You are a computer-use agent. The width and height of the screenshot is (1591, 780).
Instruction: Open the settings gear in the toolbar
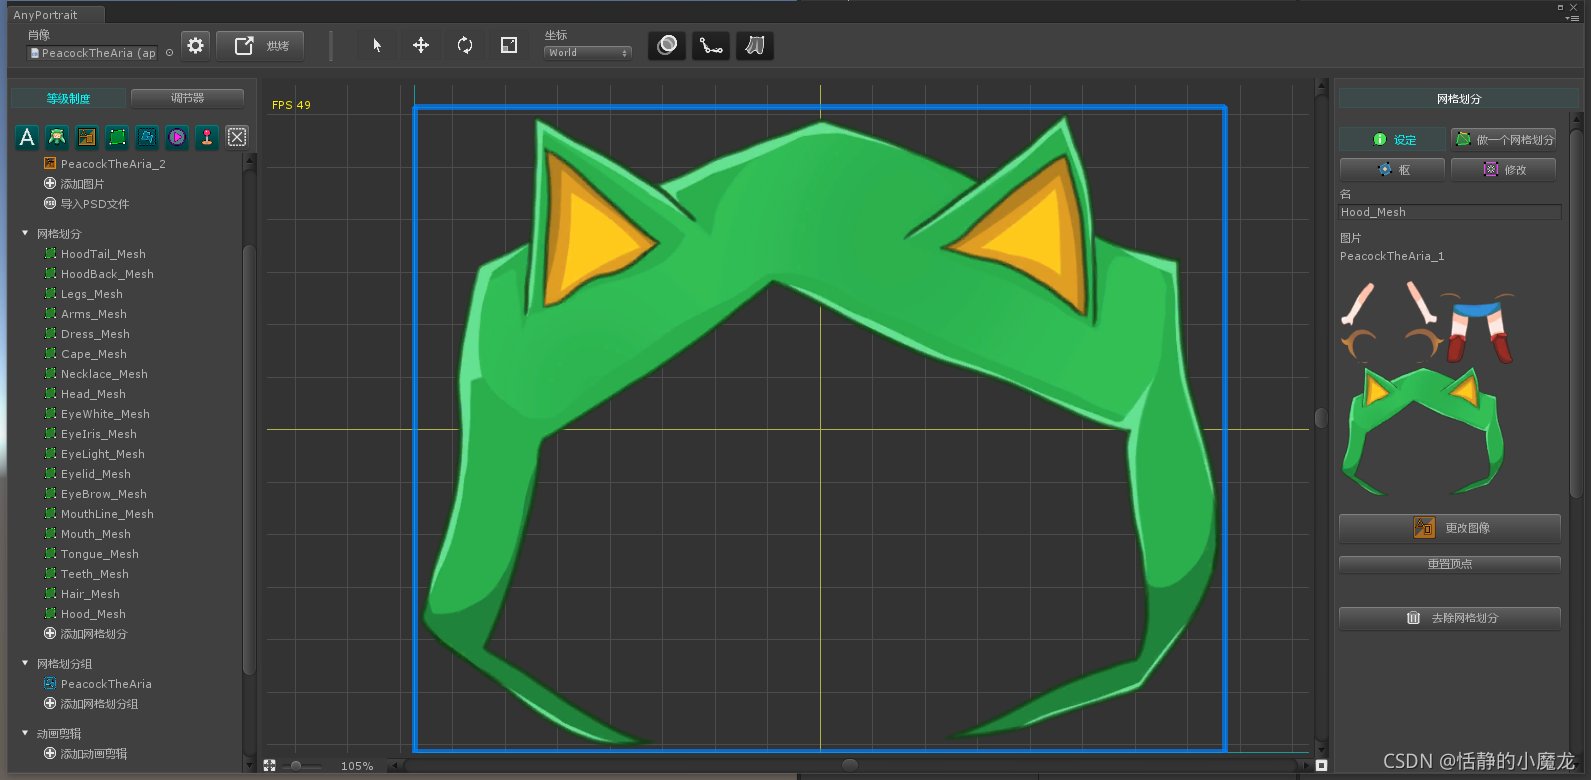196,46
